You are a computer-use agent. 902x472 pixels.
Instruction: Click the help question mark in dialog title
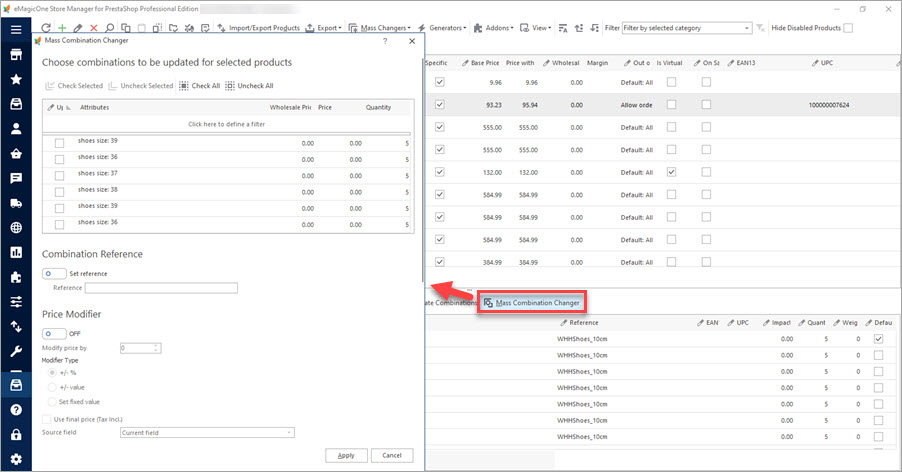point(385,41)
